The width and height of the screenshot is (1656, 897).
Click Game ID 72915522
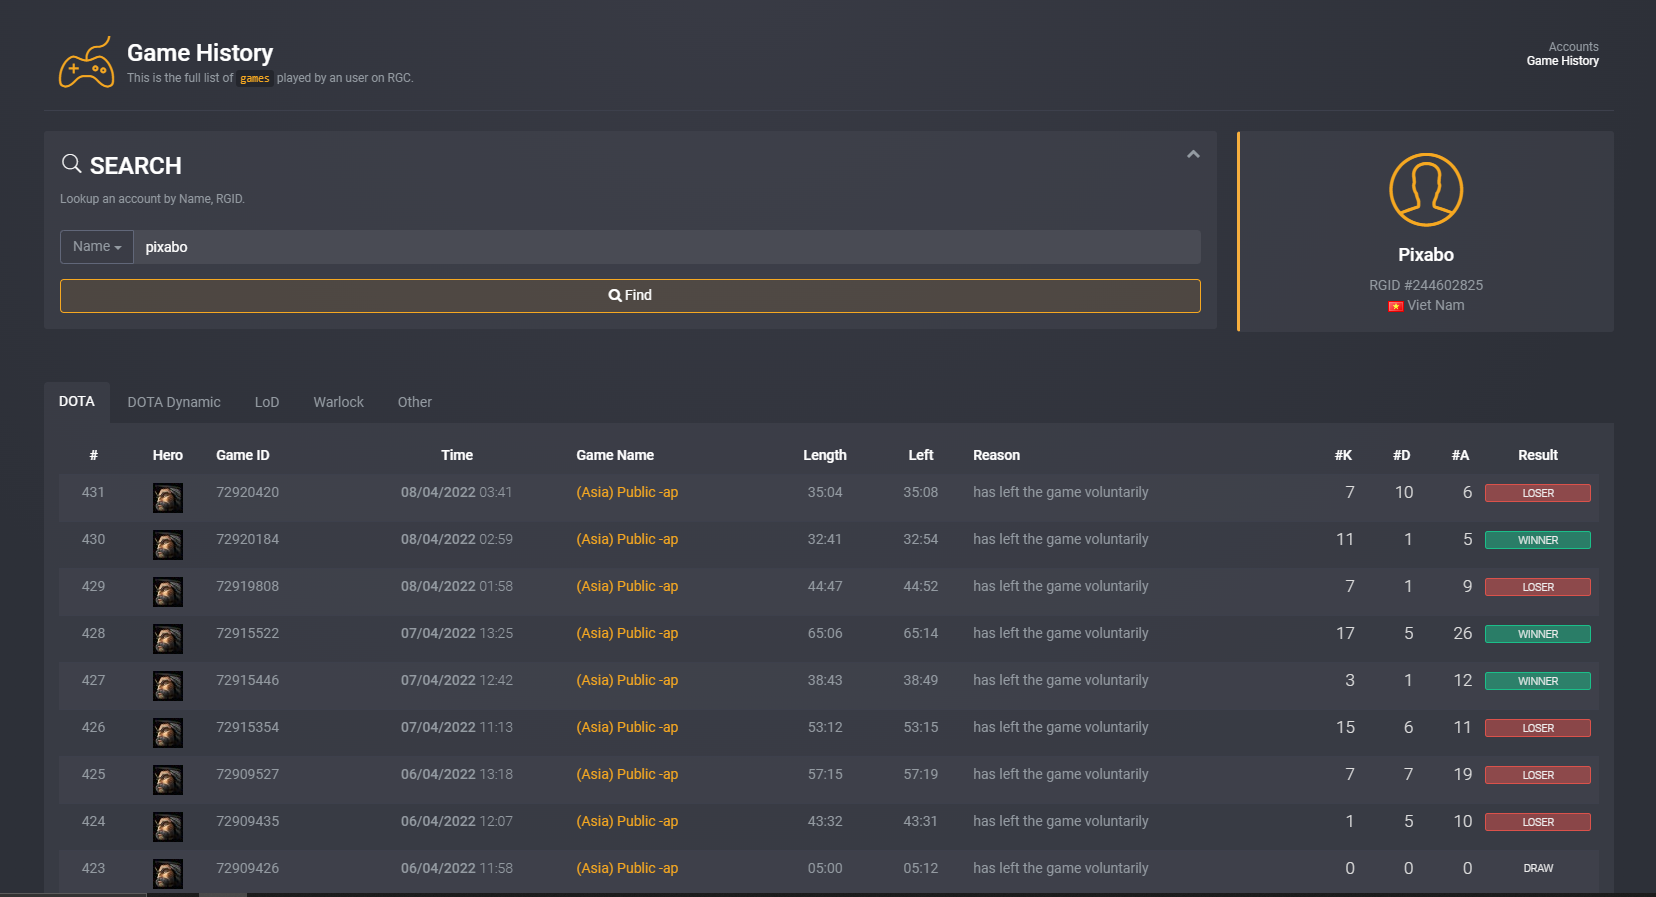point(248,633)
